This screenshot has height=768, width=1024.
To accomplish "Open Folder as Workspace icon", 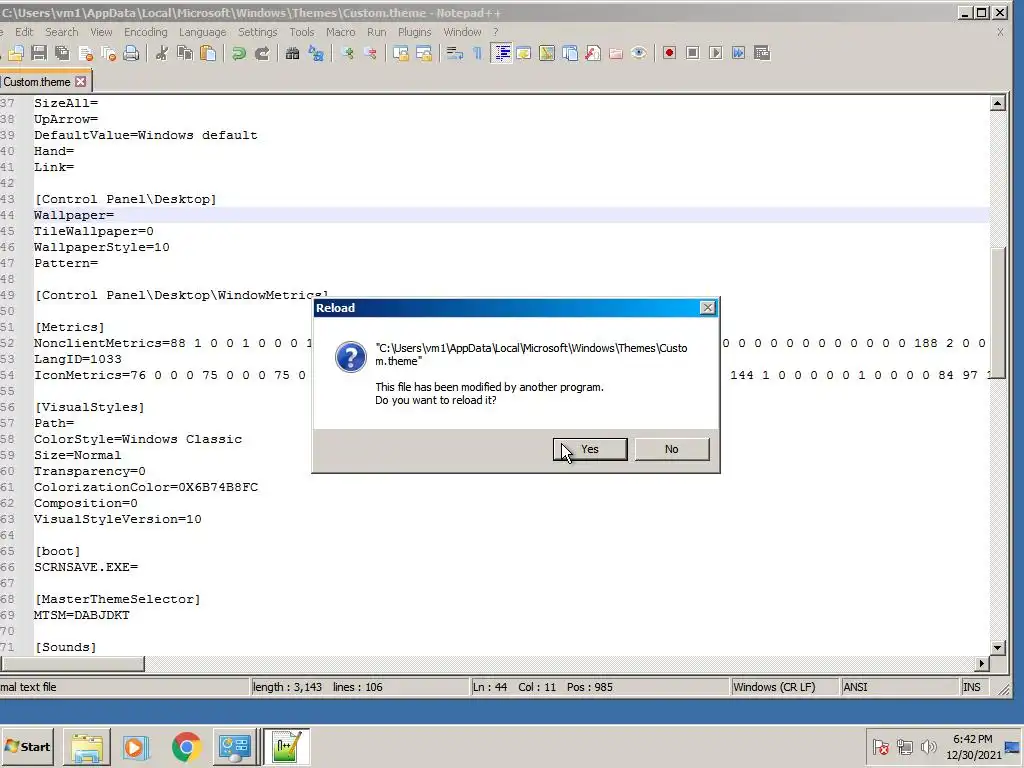I will pos(616,54).
